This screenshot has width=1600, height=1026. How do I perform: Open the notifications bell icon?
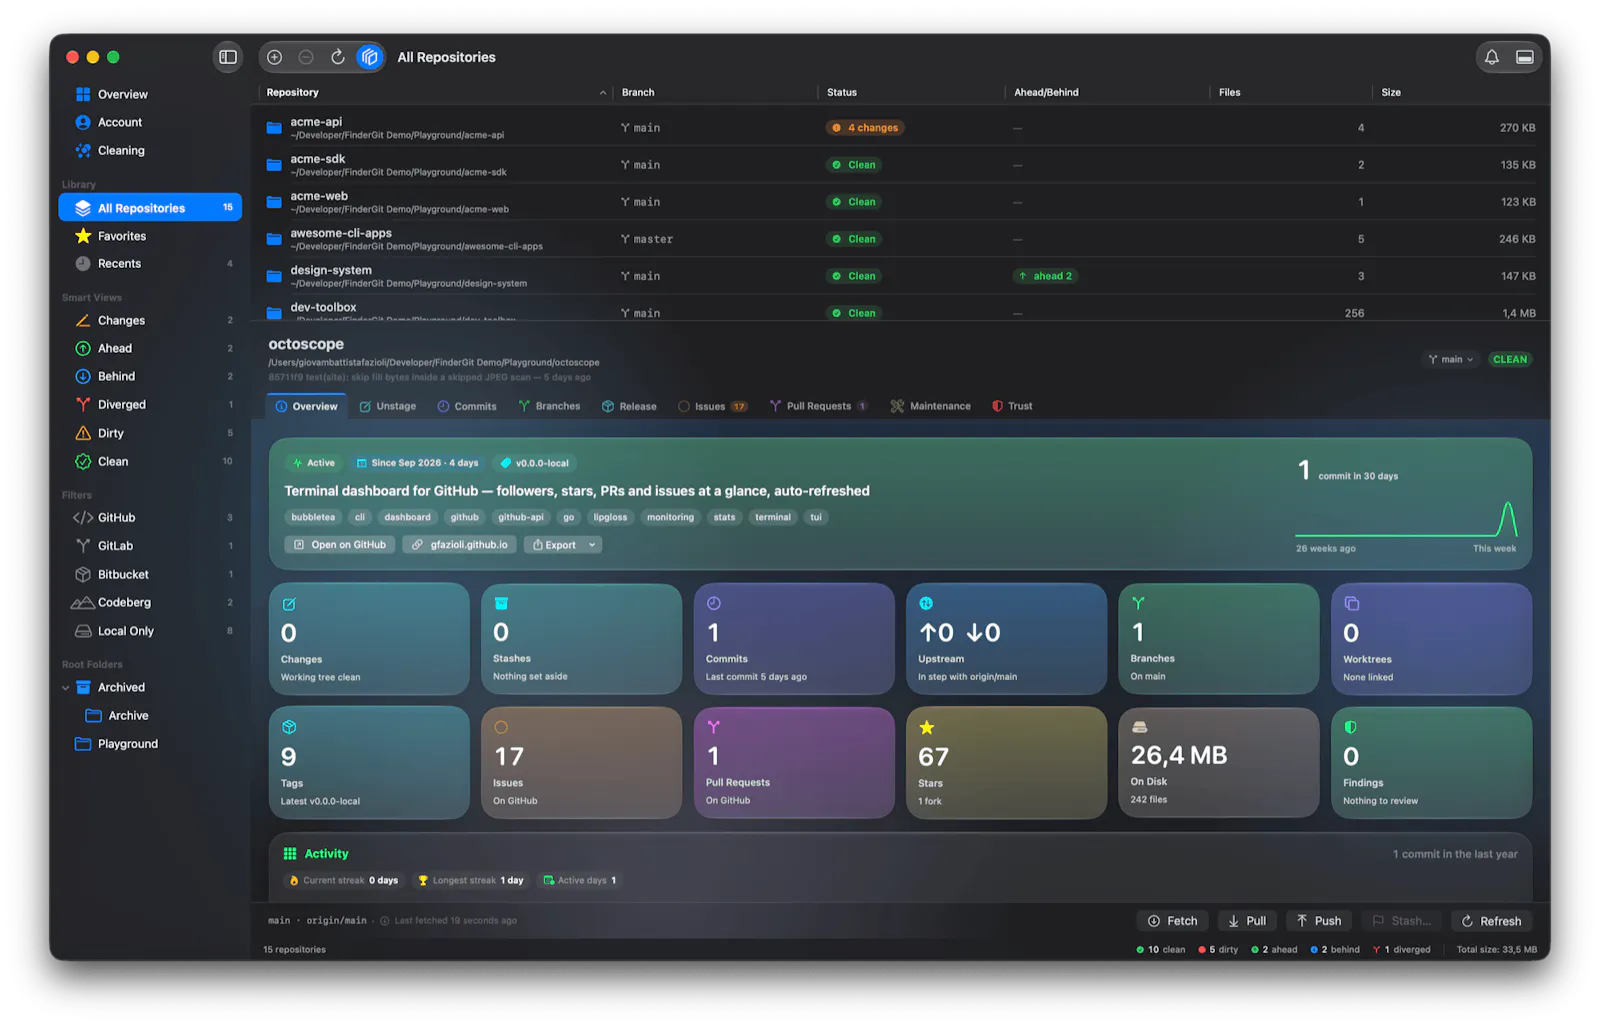tap(1491, 57)
